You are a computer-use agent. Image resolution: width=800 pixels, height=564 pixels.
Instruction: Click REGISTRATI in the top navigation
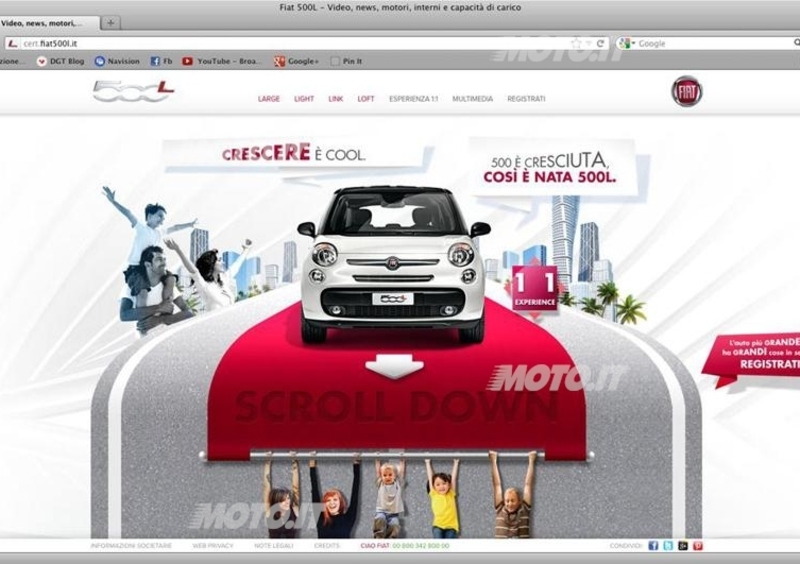pyautogui.click(x=526, y=99)
